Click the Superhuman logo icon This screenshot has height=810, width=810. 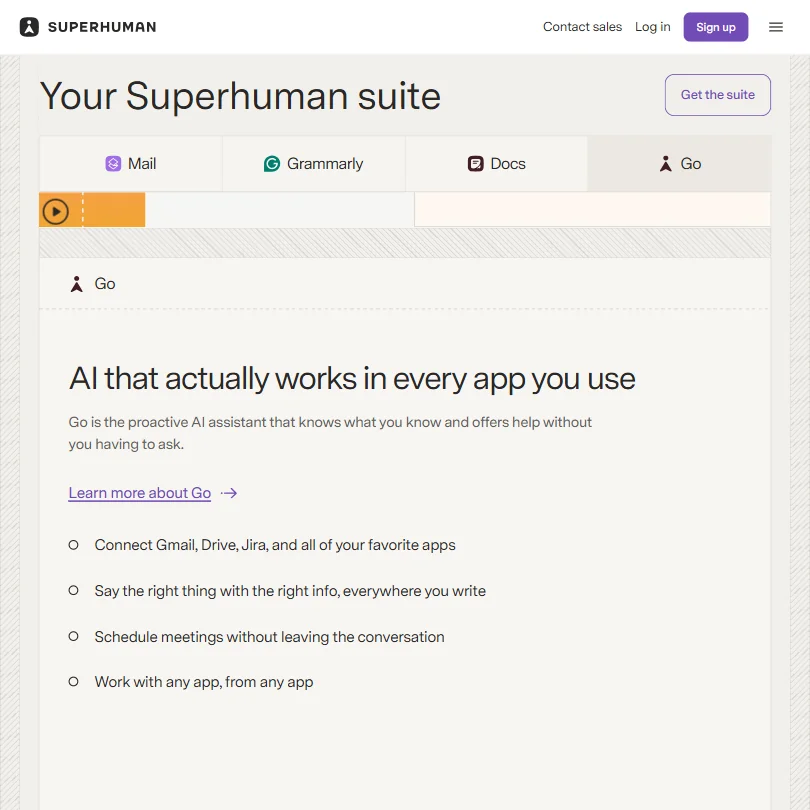29,27
